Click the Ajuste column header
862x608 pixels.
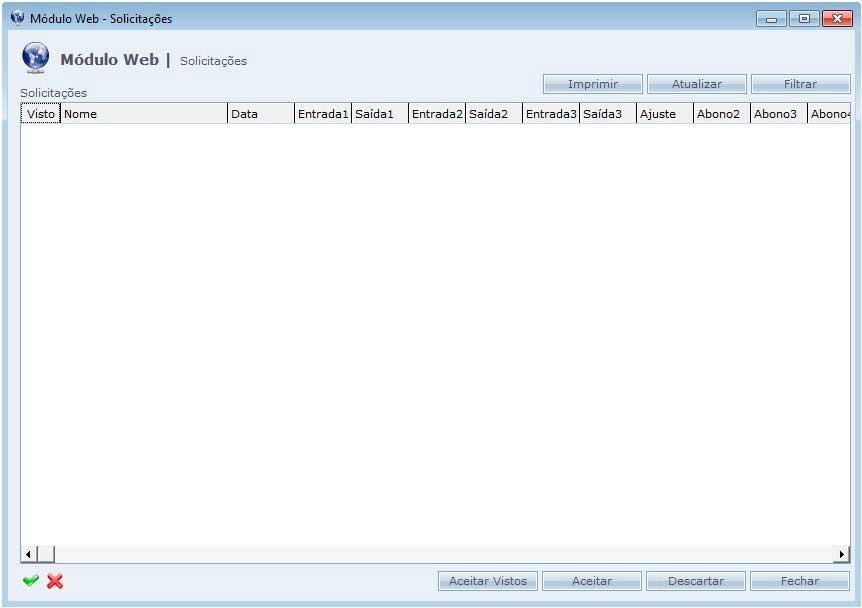point(664,114)
